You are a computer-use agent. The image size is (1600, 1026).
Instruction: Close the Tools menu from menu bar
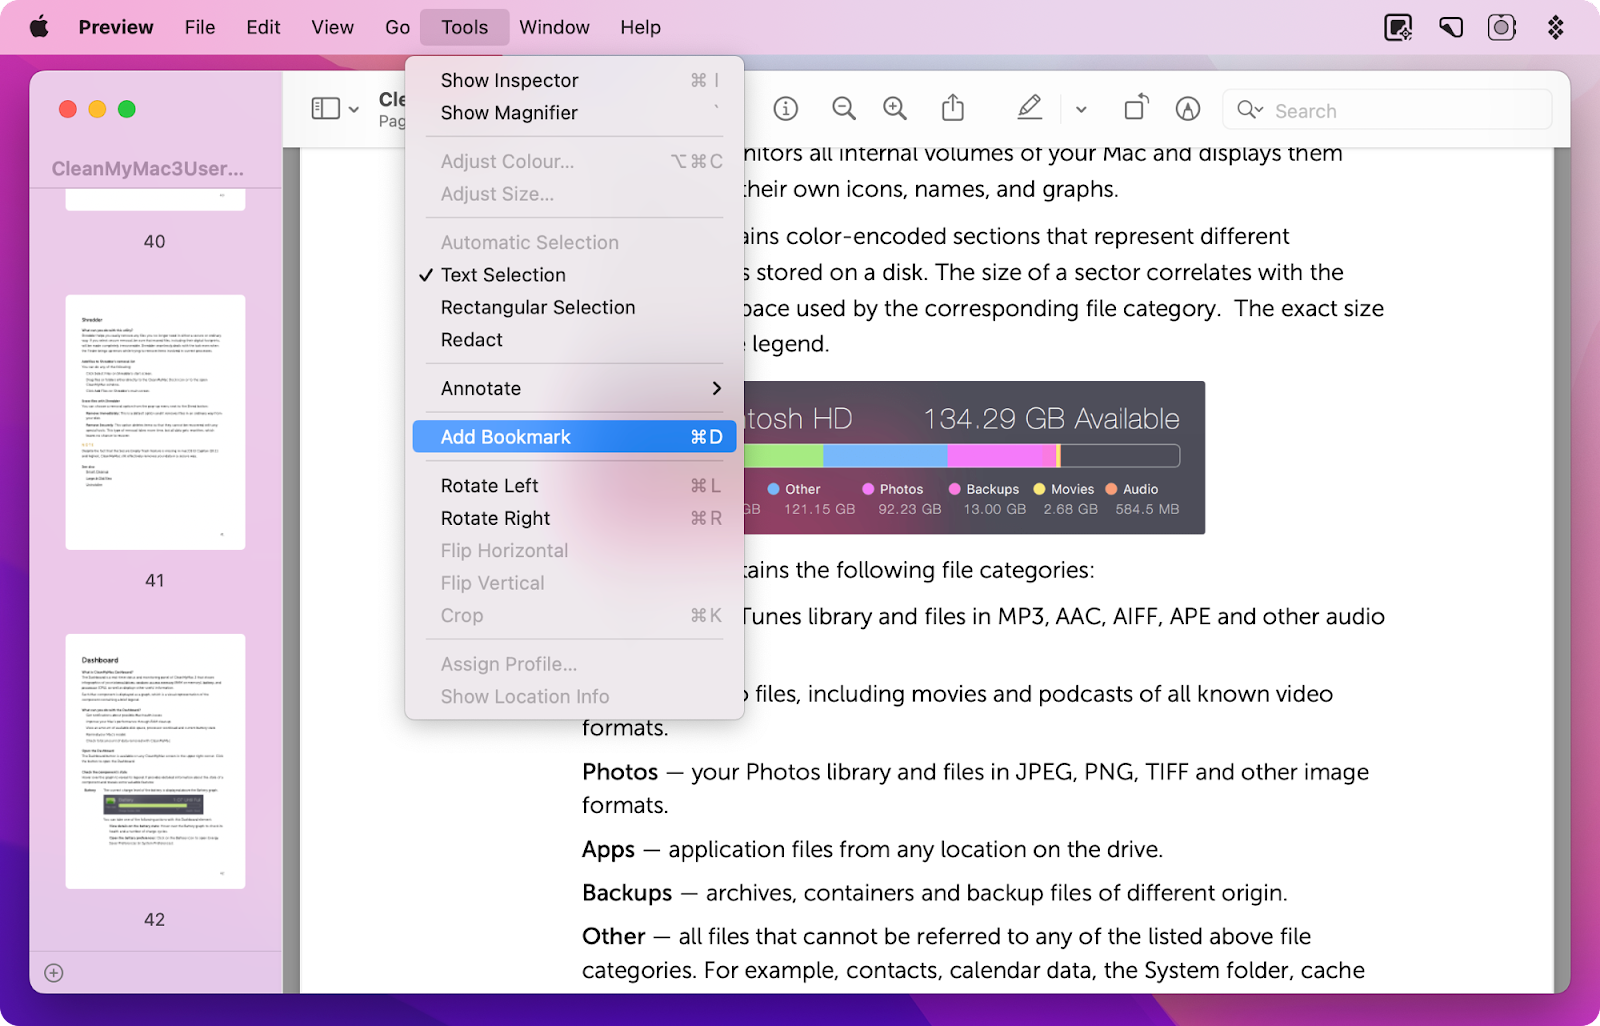tap(465, 27)
